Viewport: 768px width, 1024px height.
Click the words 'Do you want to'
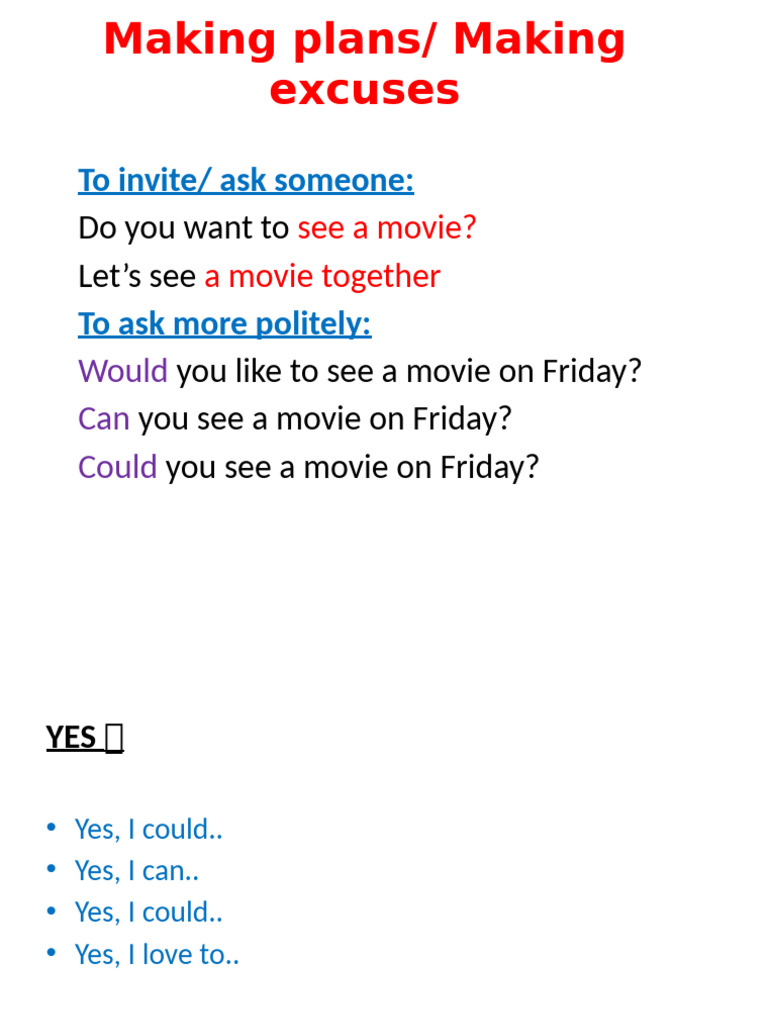[x=183, y=228]
